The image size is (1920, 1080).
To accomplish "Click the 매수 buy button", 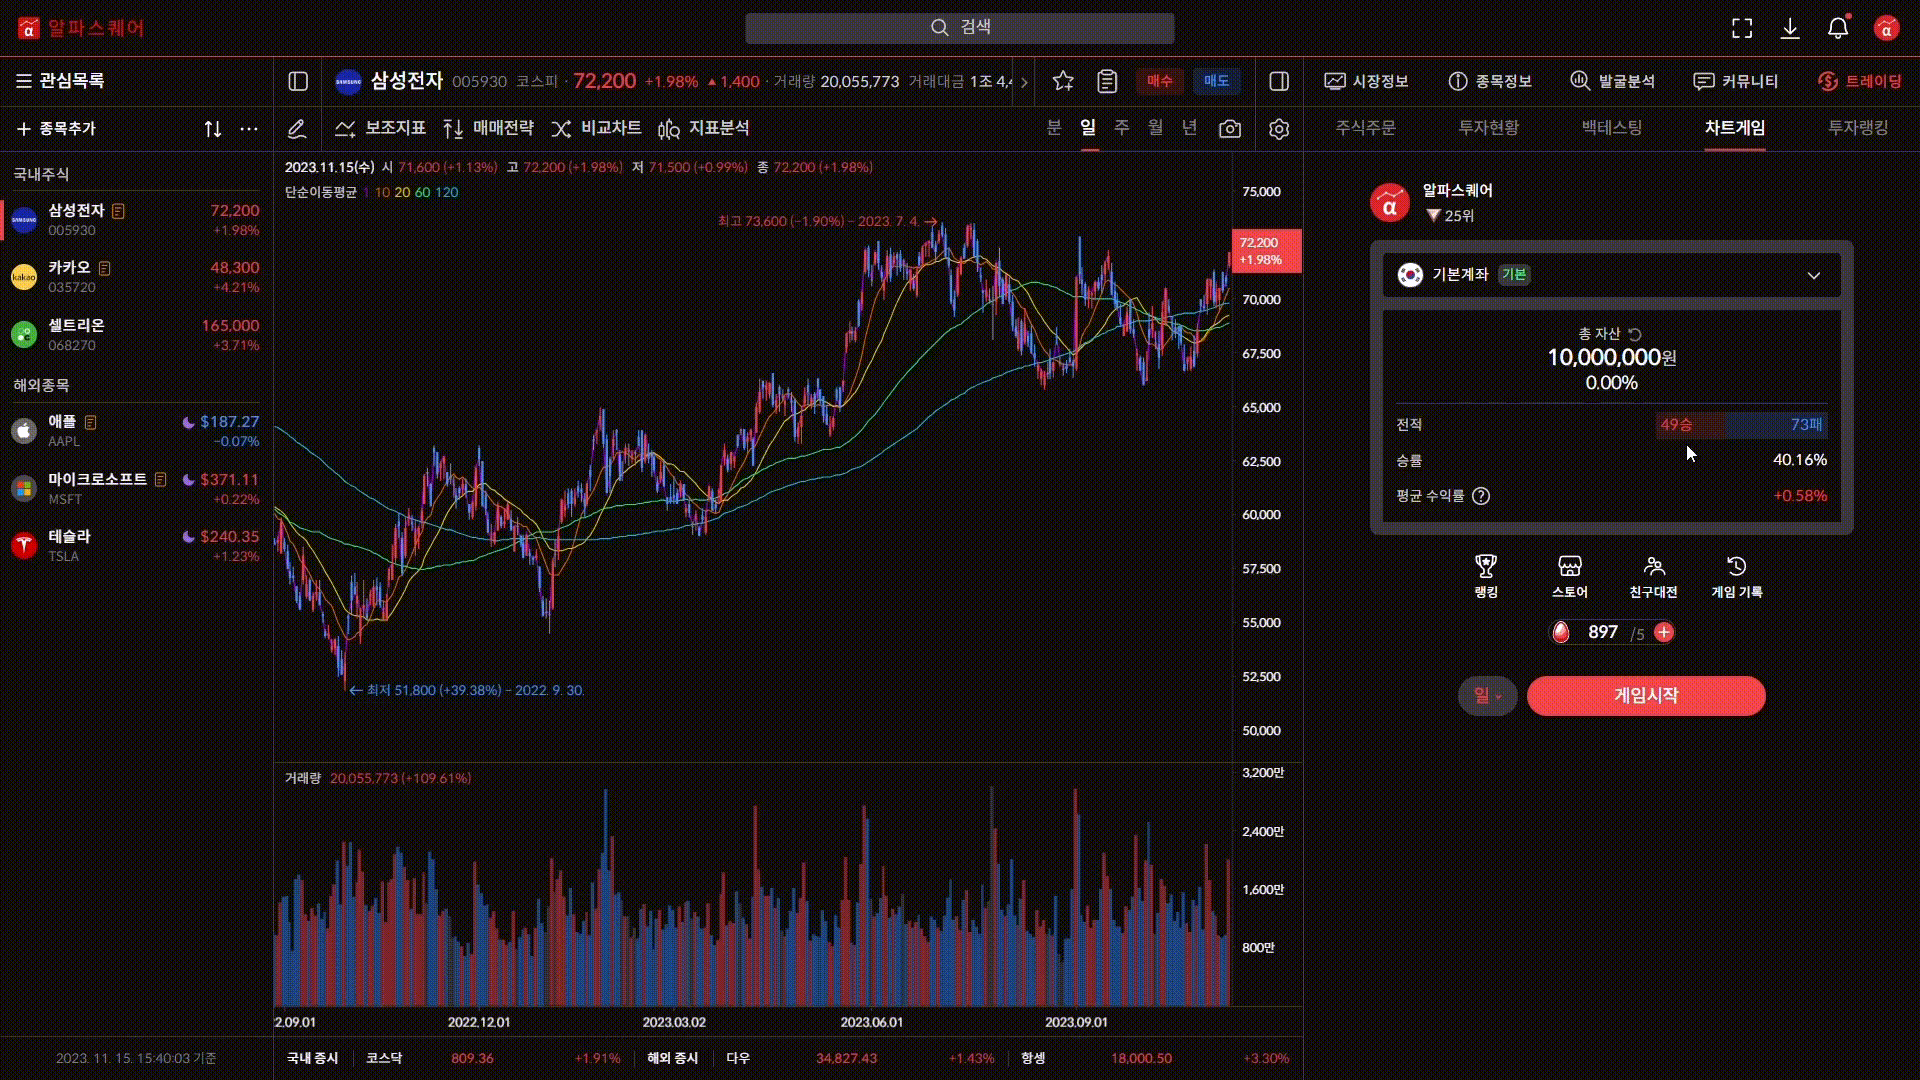I will click(x=1159, y=81).
